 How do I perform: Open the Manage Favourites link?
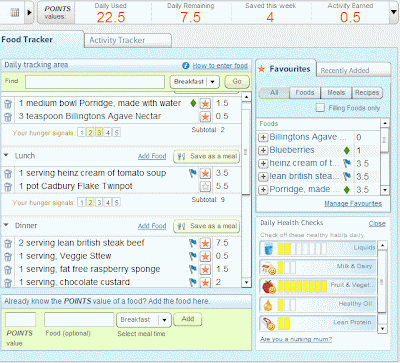pos(353,203)
